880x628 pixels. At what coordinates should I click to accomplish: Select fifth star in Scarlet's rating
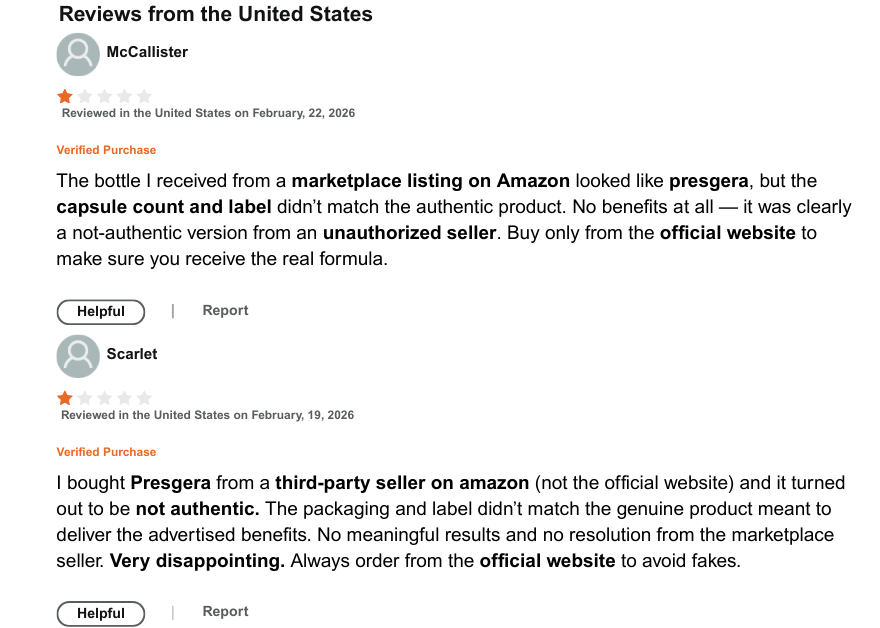tap(144, 398)
